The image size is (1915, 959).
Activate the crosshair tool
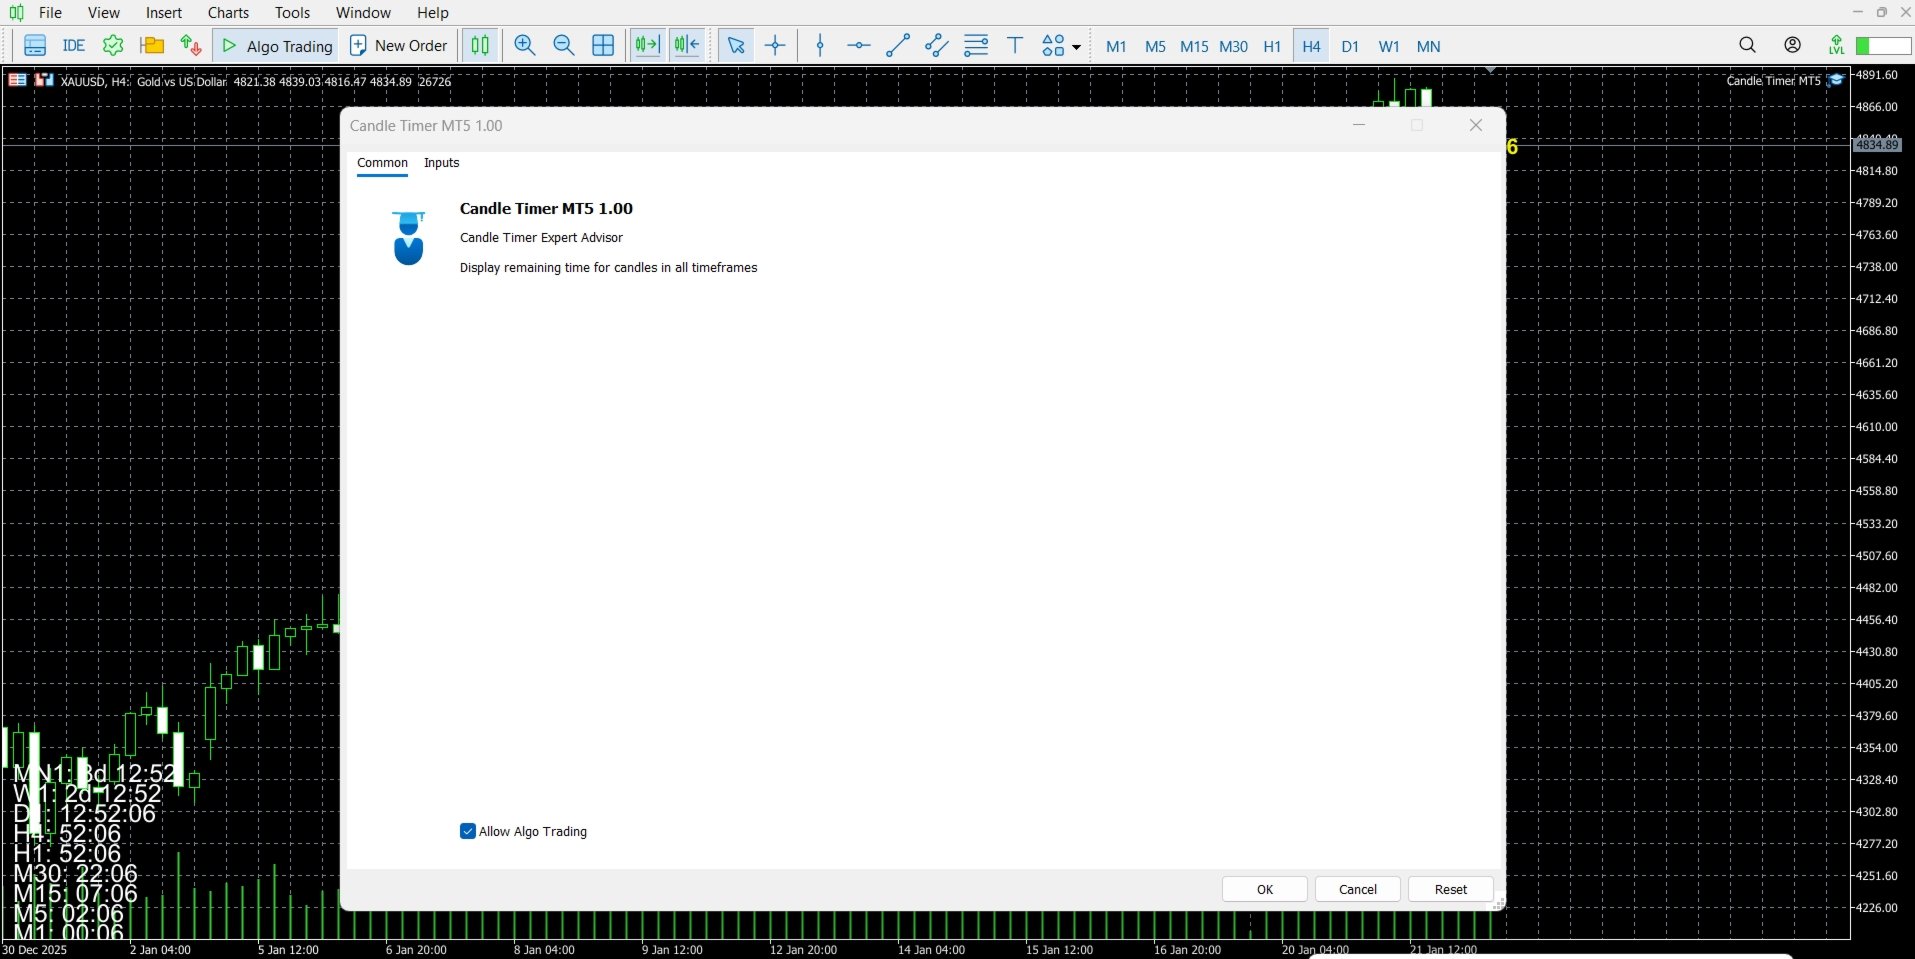775,46
